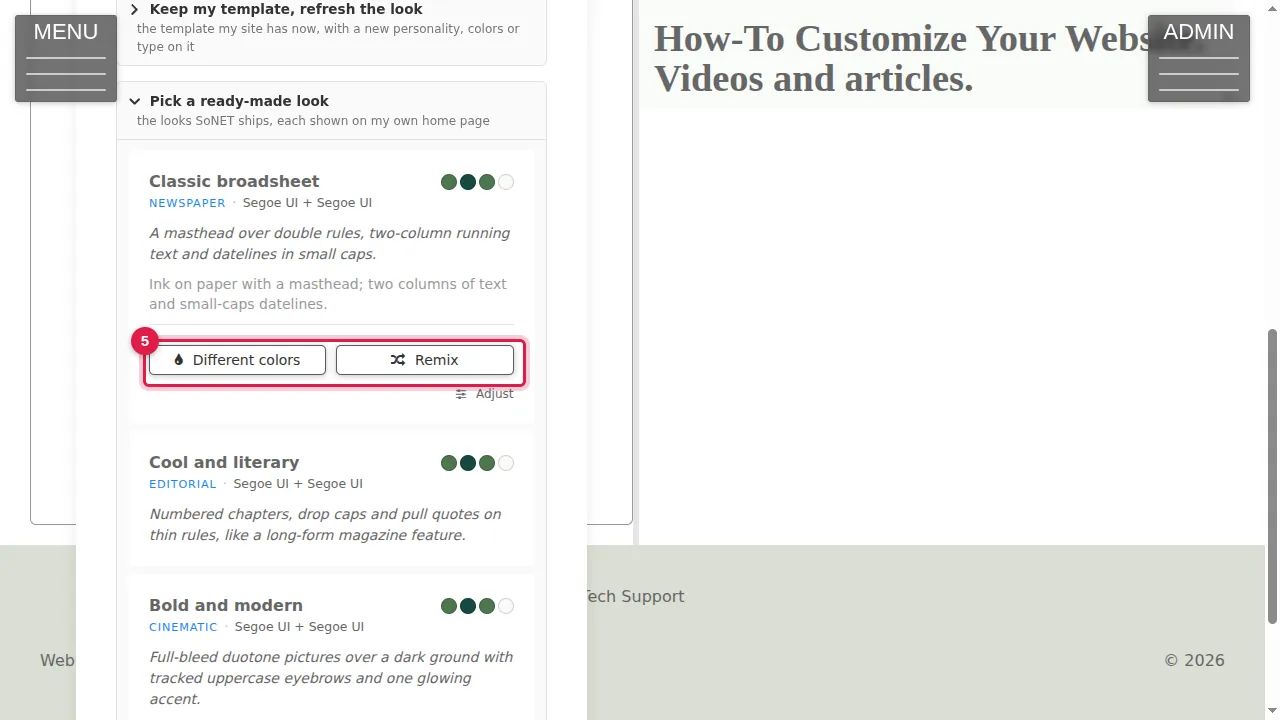Open the ADMIN hamburger button
The image size is (1280, 720).
pos(1199,58)
